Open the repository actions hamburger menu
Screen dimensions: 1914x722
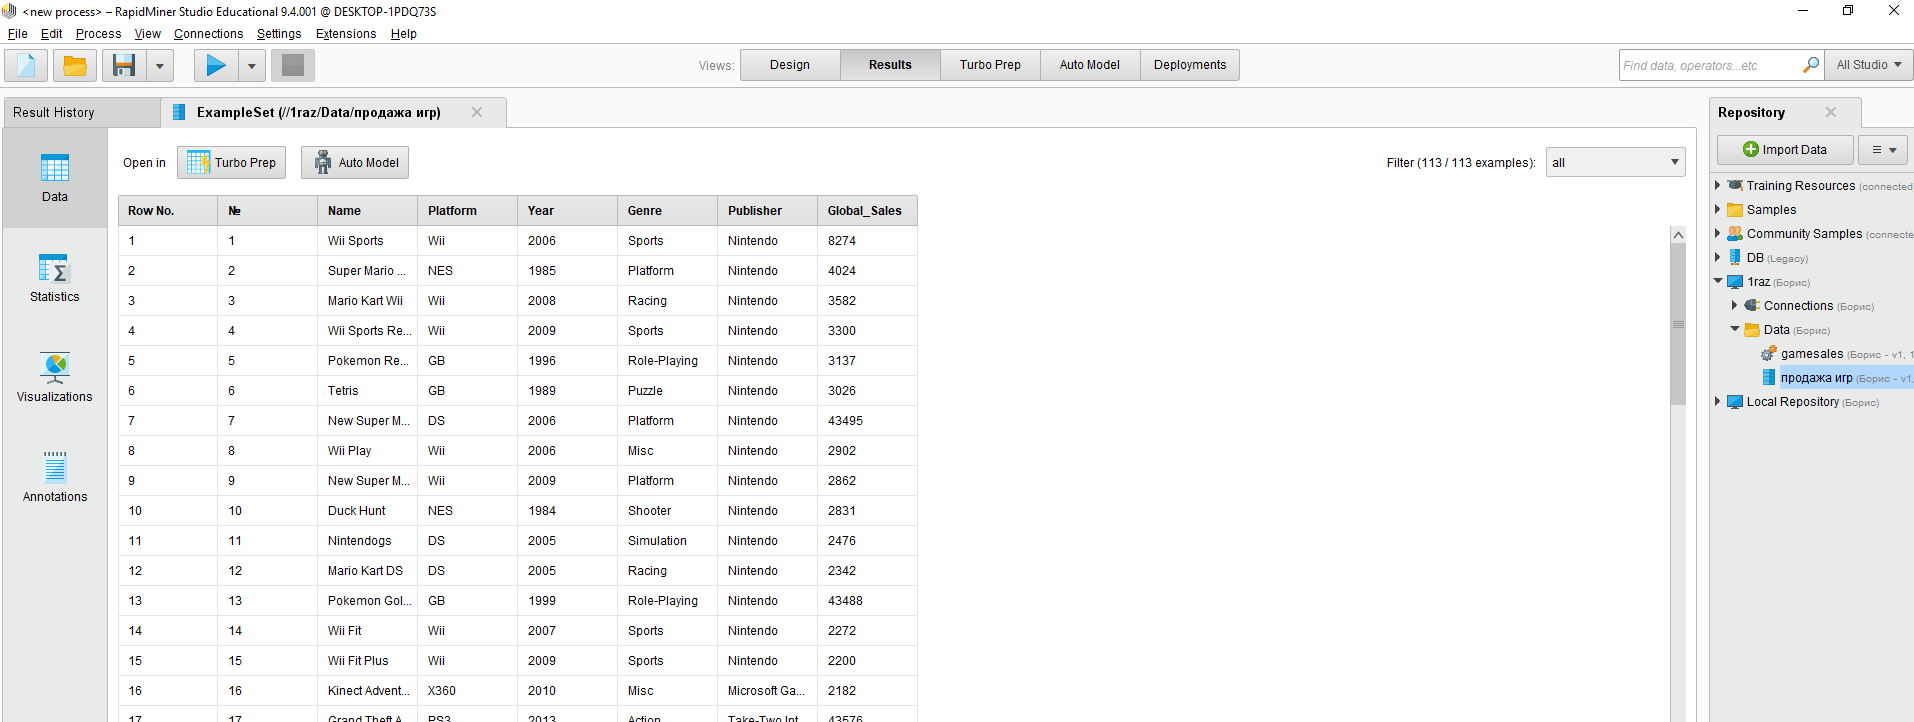coord(1884,150)
